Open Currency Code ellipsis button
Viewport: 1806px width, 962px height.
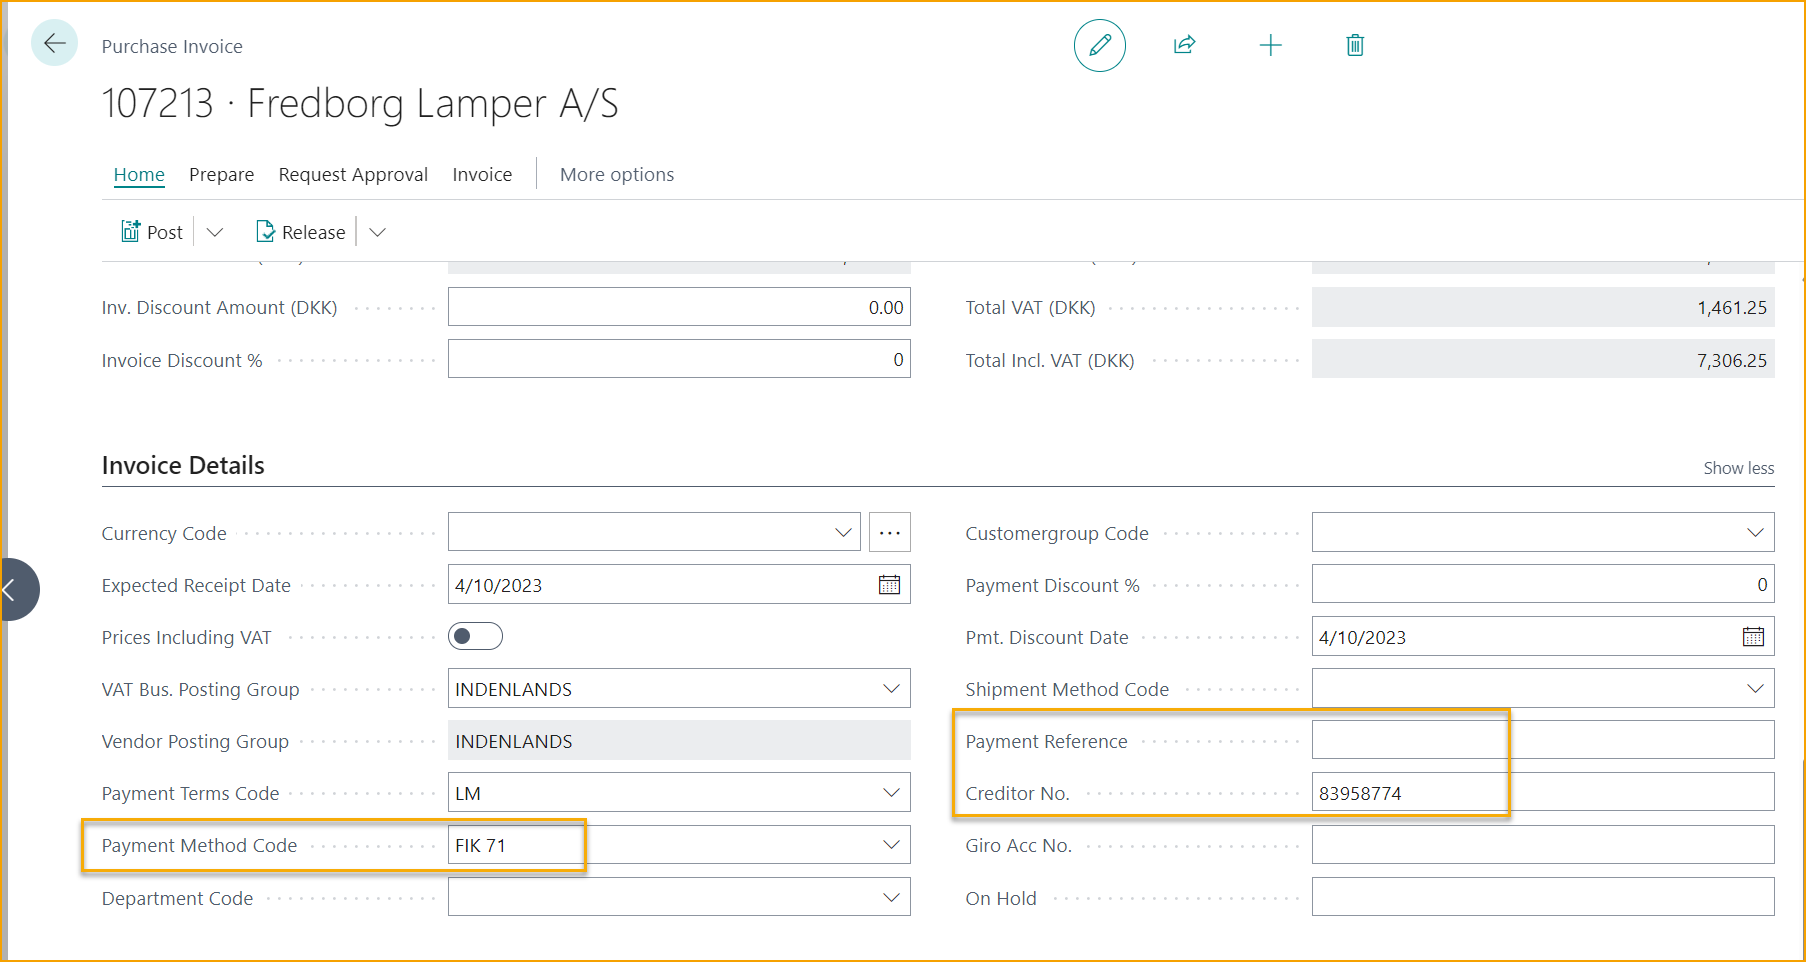pos(890,533)
